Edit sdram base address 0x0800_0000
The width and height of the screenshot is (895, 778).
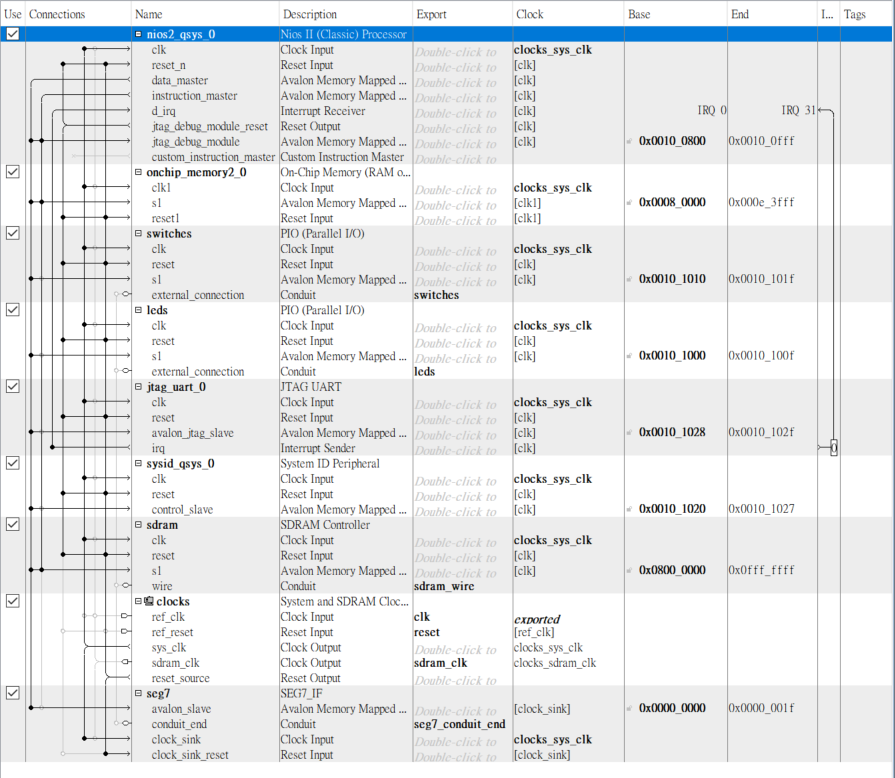[672, 570]
